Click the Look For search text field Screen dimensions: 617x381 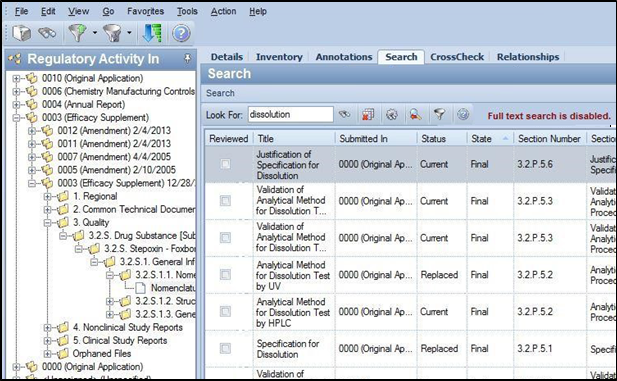coord(290,115)
